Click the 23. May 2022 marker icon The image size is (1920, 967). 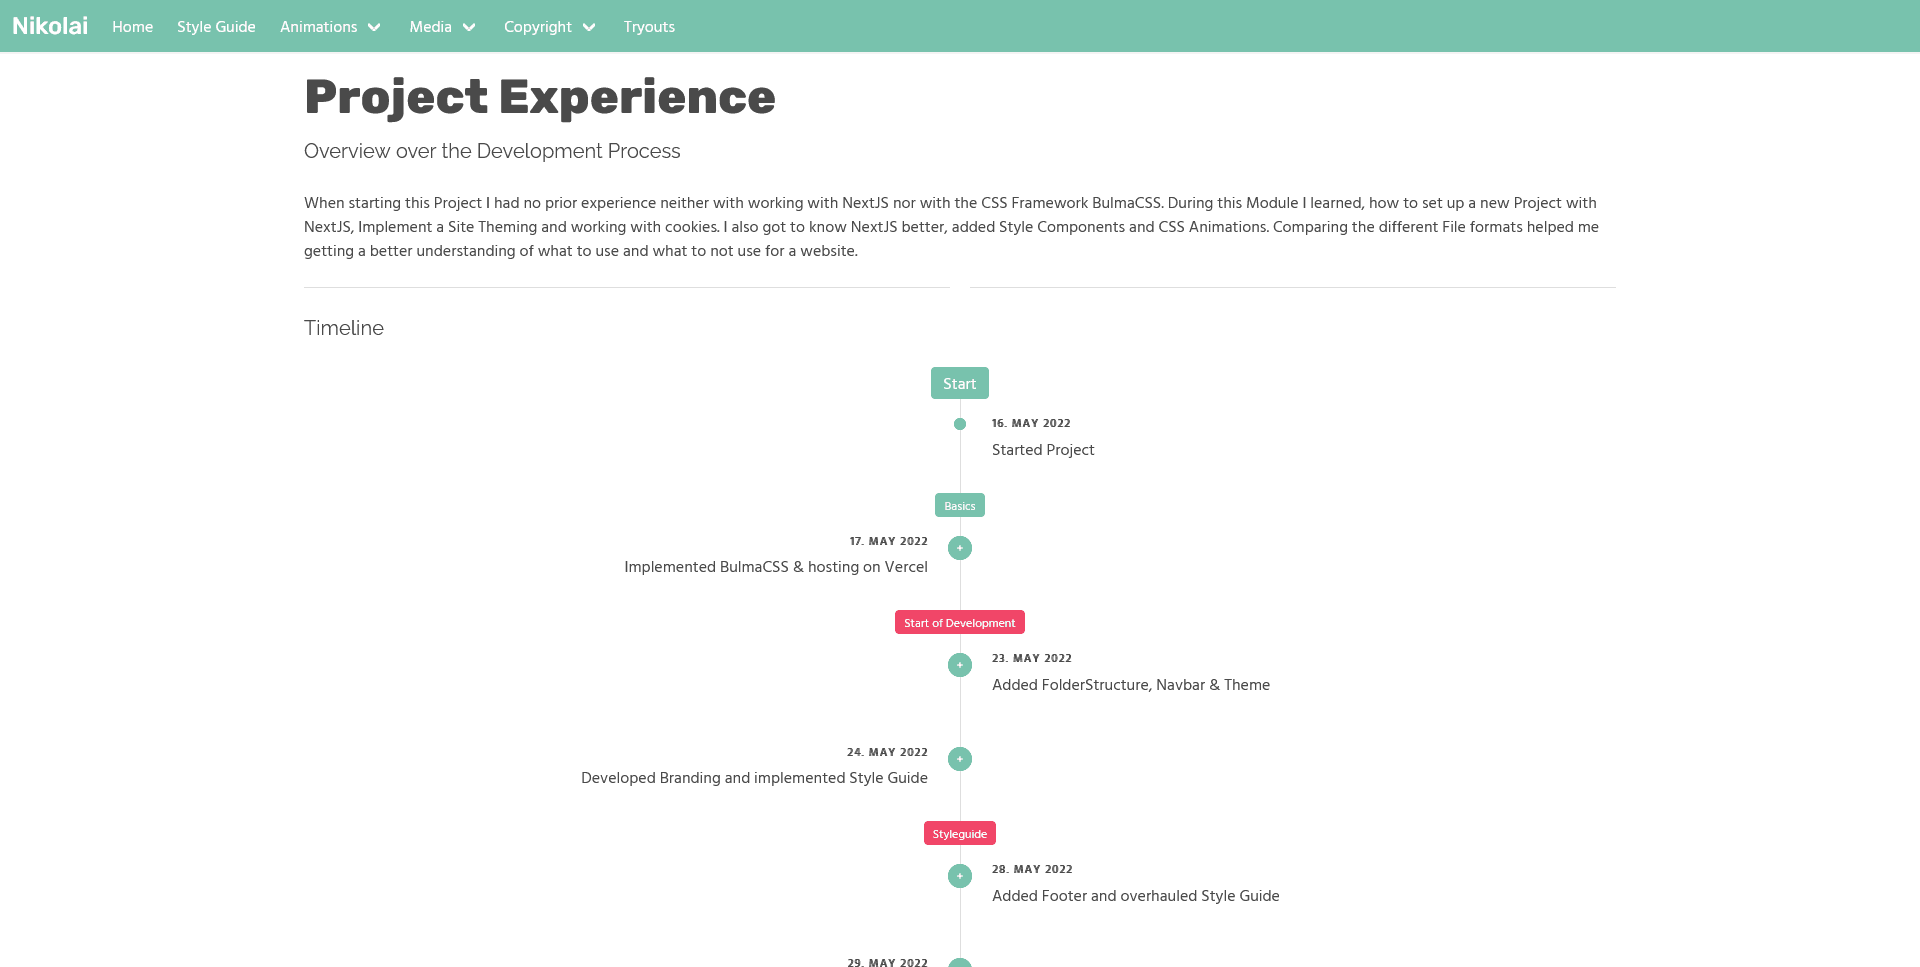tap(960, 665)
